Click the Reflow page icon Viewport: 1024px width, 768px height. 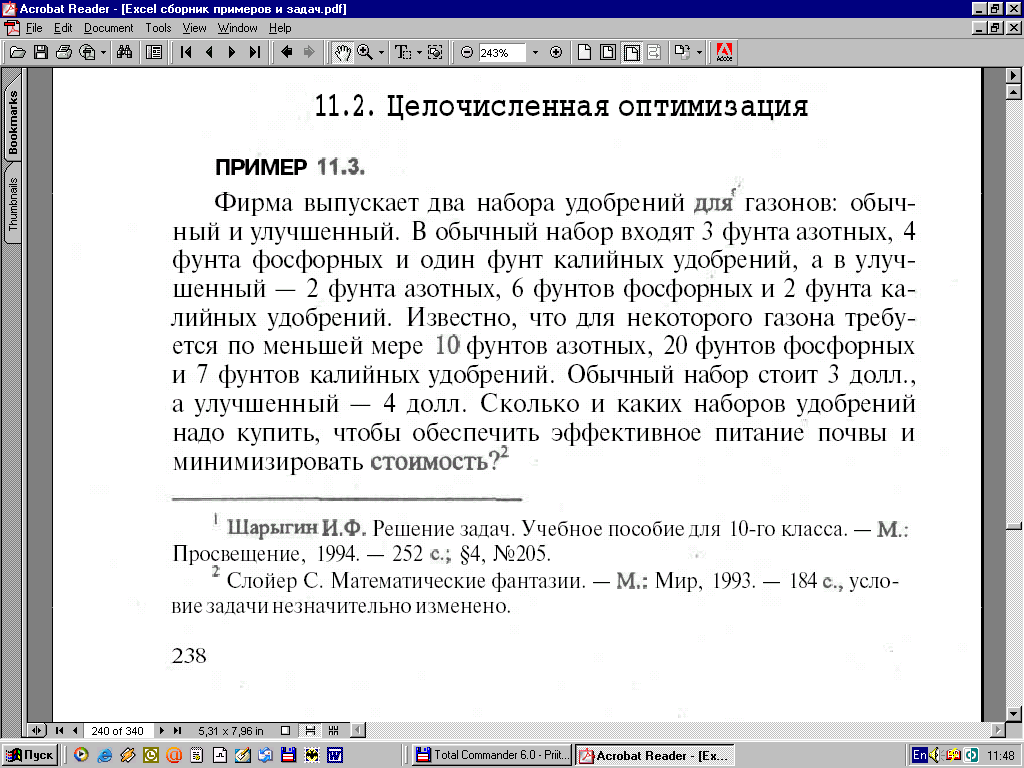654,52
